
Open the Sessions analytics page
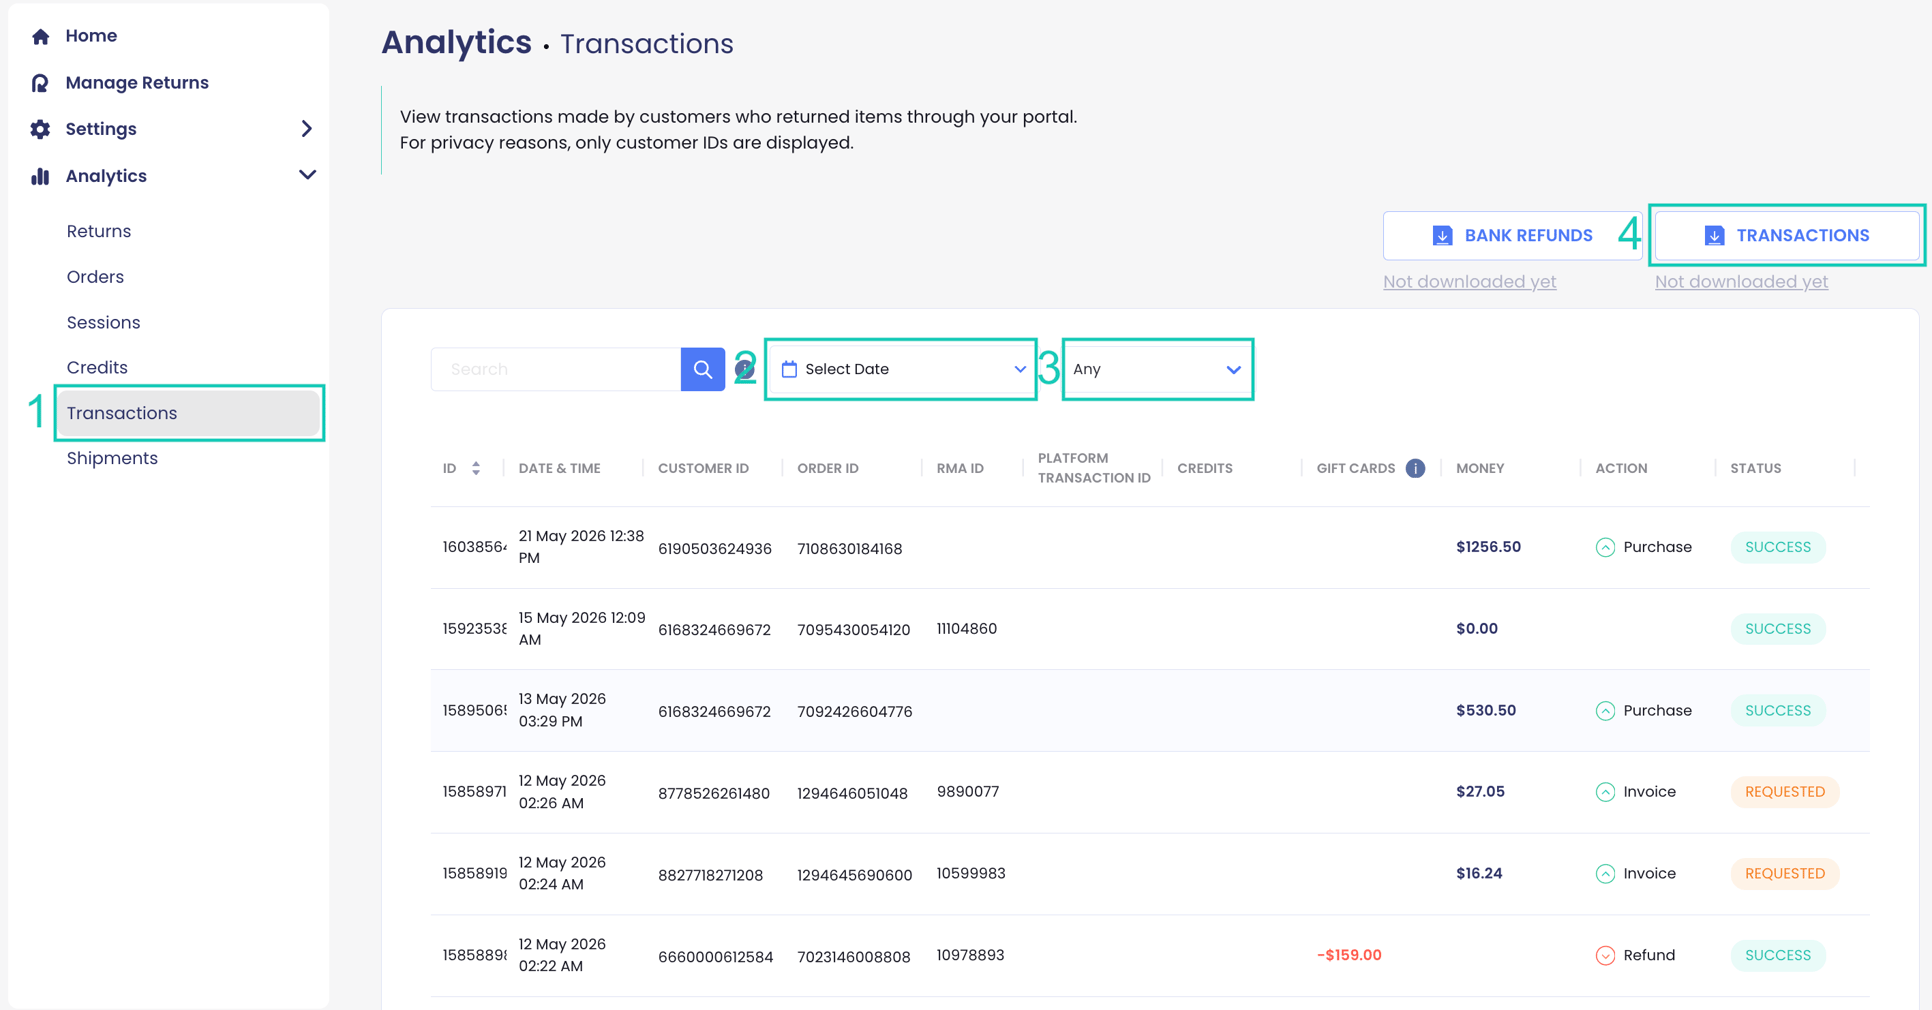tap(103, 323)
